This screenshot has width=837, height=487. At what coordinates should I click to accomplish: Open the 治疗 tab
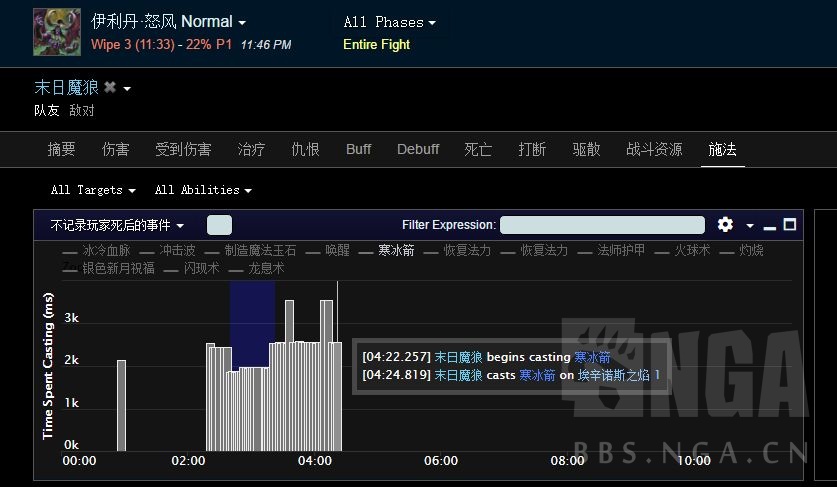(x=251, y=149)
